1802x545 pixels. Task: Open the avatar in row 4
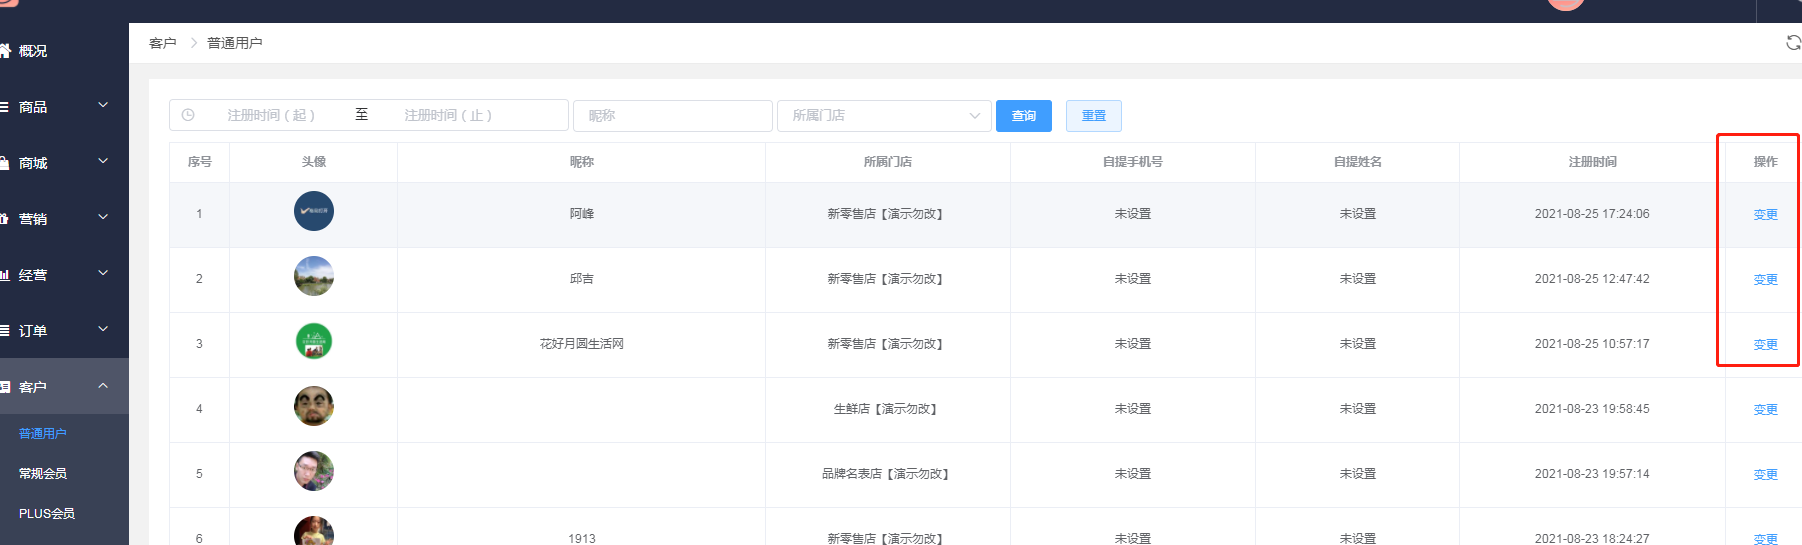click(314, 406)
